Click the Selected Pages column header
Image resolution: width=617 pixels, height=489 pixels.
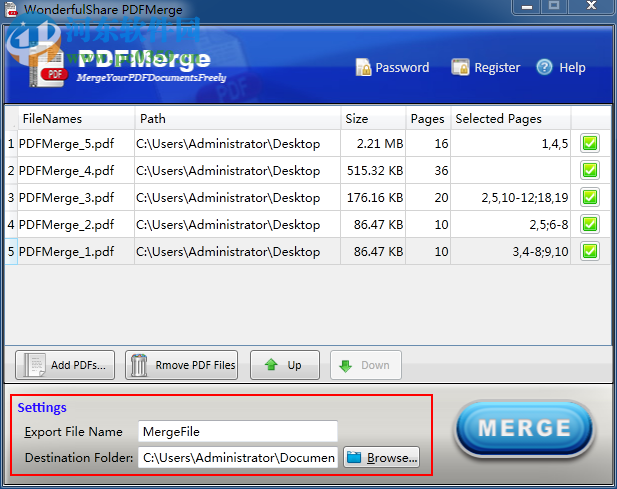point(510,118)
